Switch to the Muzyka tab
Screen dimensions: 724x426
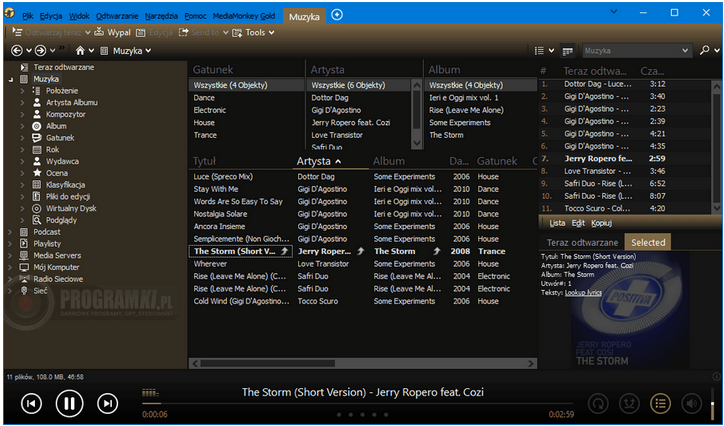click(x=304, y=17)
